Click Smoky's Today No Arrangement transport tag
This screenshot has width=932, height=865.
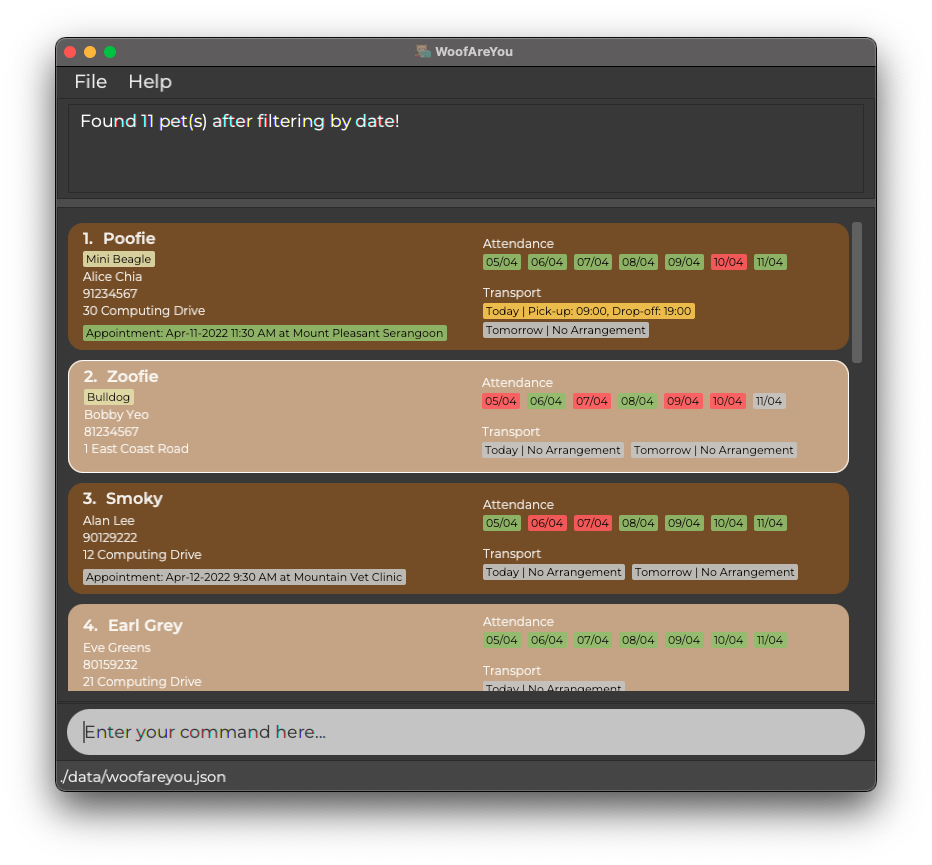coord(552,572)
